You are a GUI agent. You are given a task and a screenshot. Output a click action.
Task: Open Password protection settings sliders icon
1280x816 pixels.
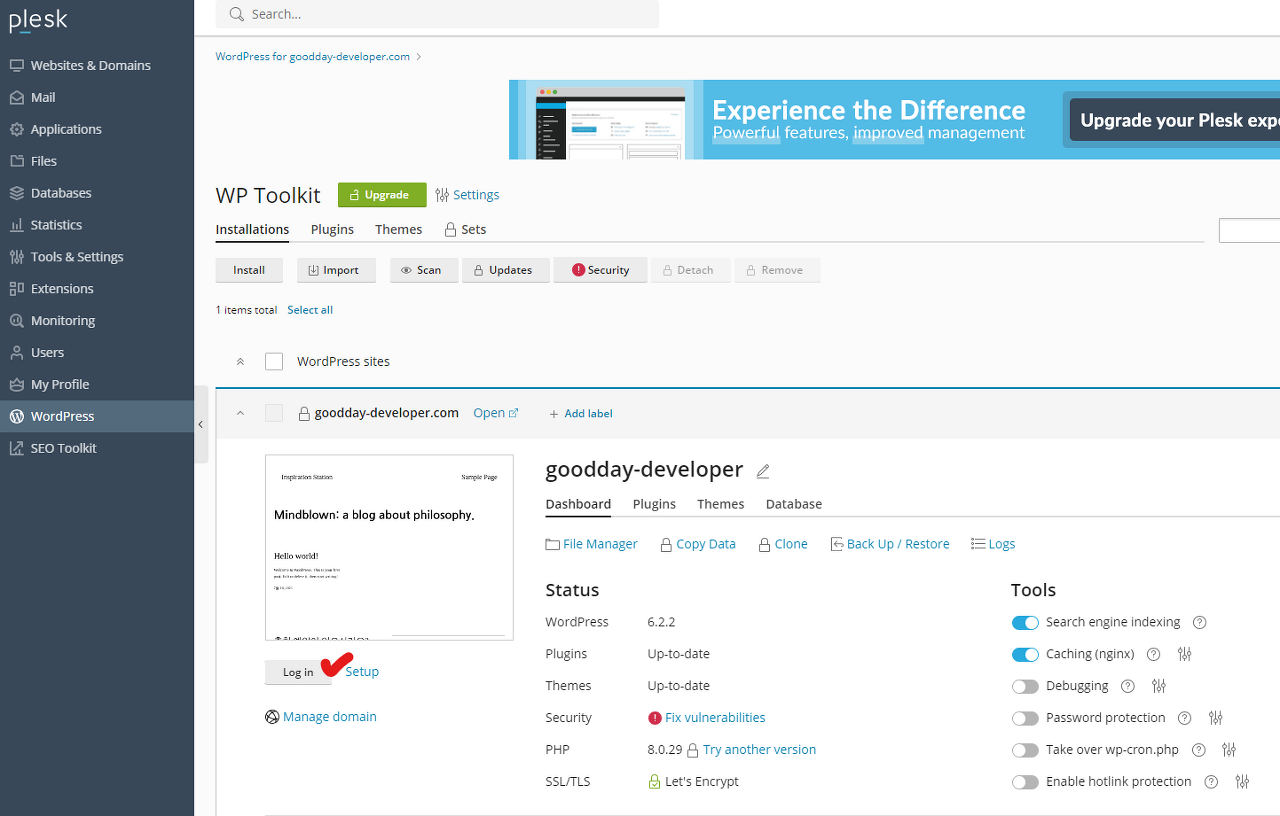point(1216,718)
